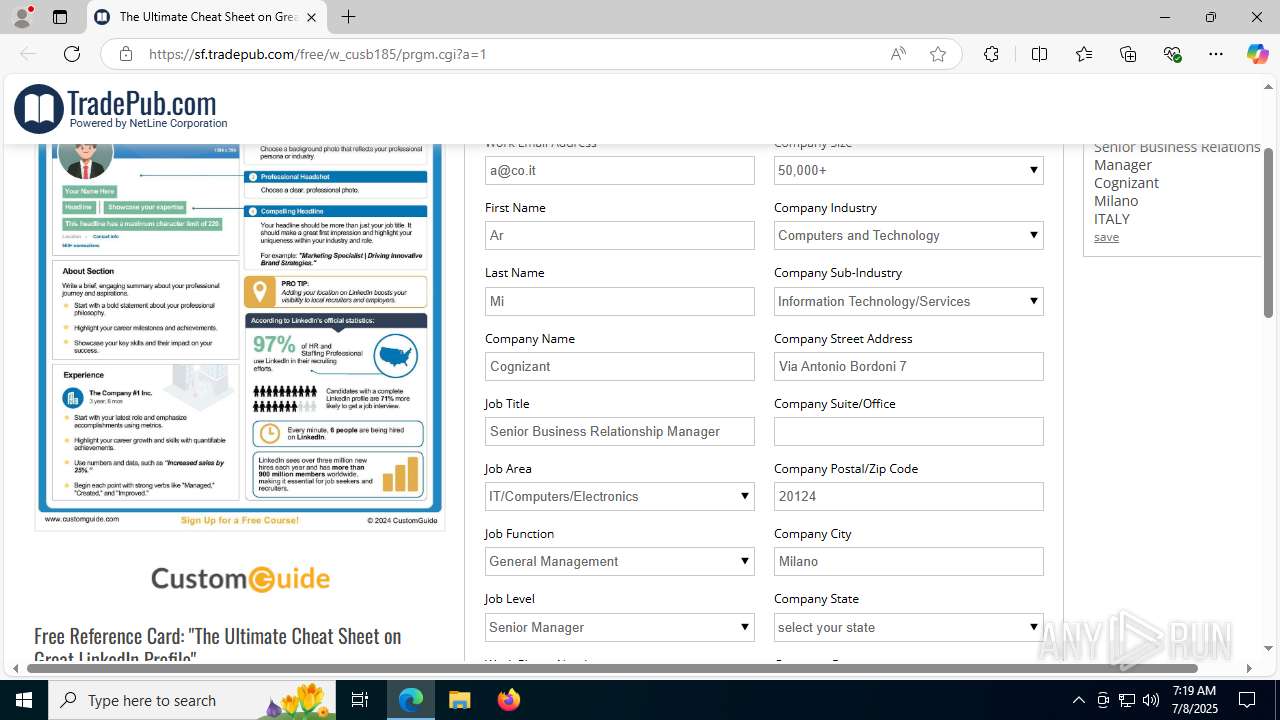Image resolution: width=1280 pixels, height=720 pixels.
Task: Open File Explorer from the taskbar
Action: pos(459,700)
